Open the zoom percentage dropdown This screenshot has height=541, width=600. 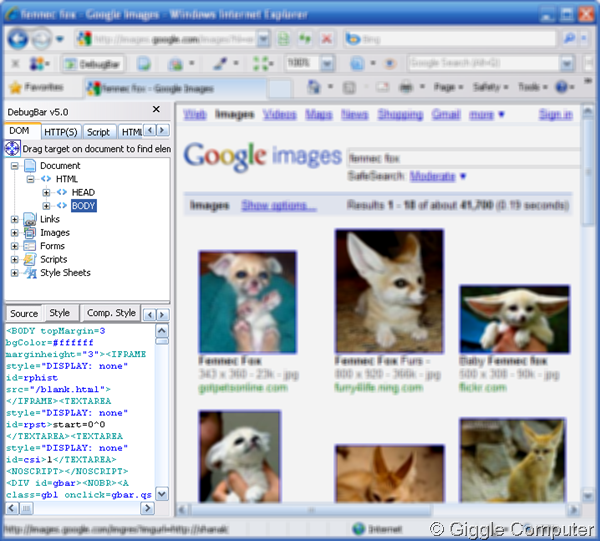pos(327,64)
